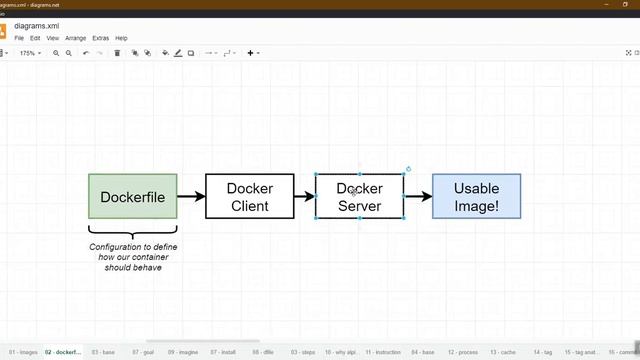Open the insert plus dropdown
This screenshot has height=360, width=640.
pyautogui.click(x=253, y=53)
